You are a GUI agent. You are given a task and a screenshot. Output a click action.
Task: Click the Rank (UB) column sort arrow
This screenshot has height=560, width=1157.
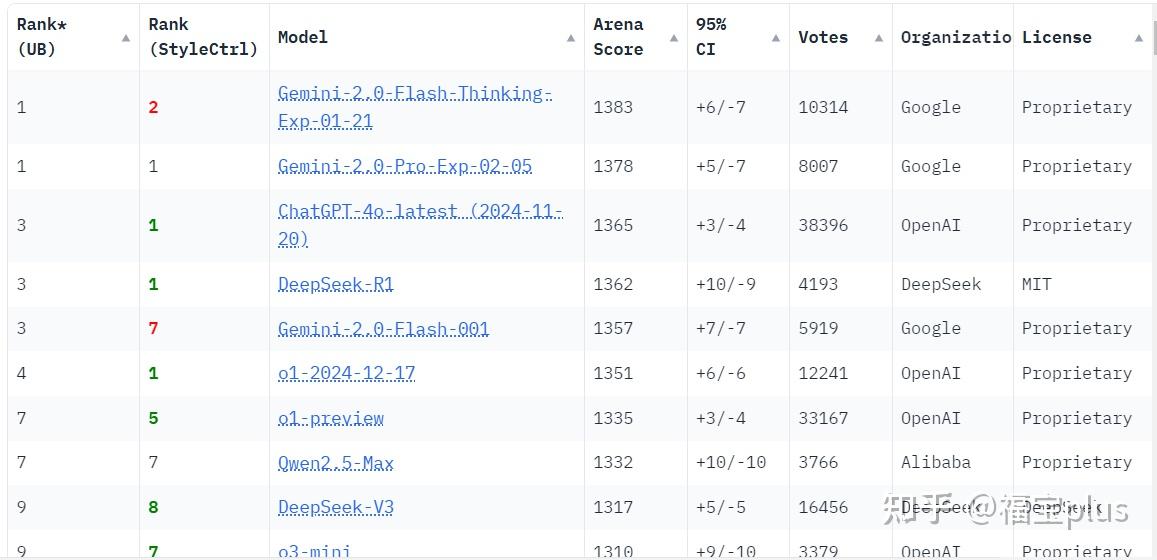click(126, 38)
